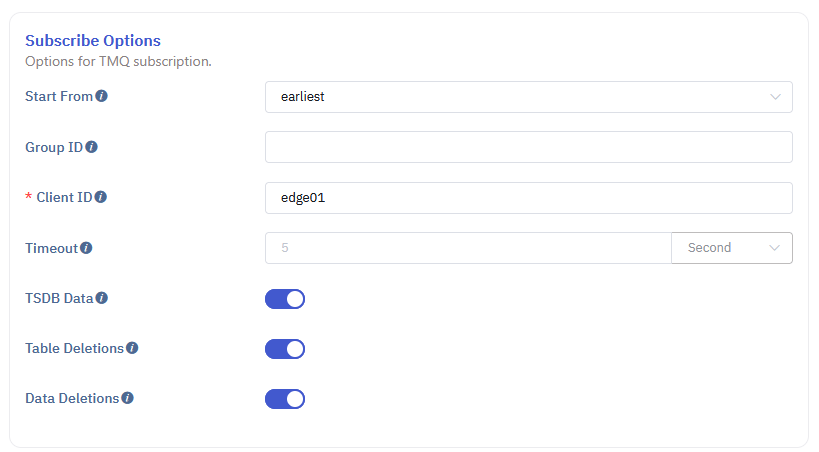Click the TSDB Data info icon
Screen dimensions: 819x452
102,298
